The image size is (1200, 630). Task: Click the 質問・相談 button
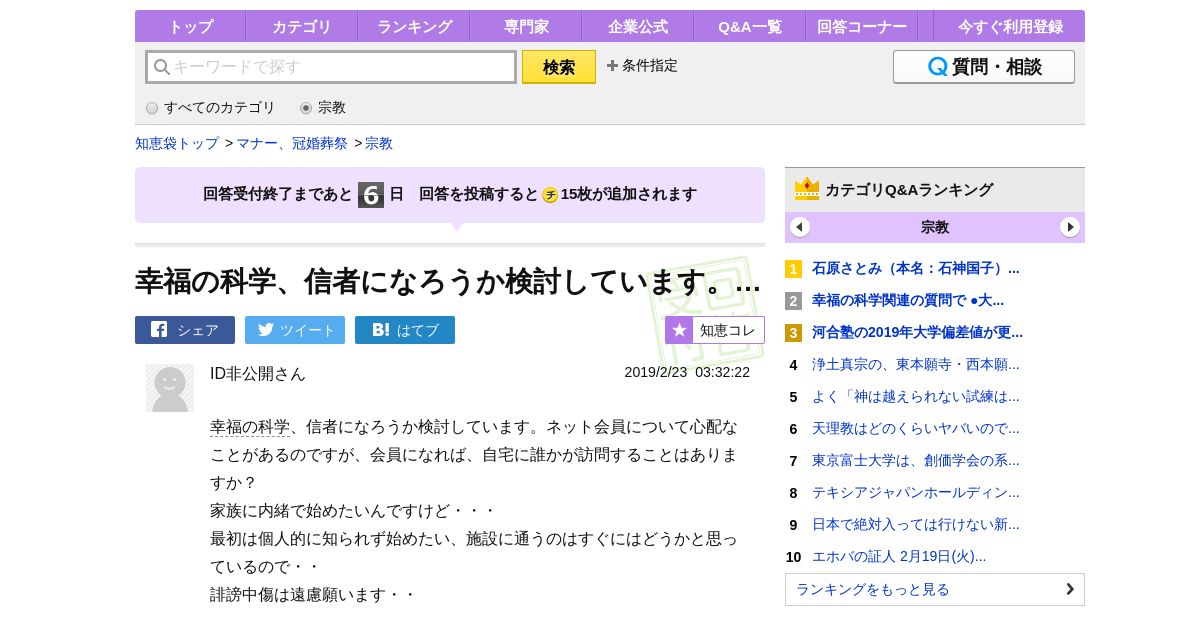pyautogui.click(x=984, y=67)
